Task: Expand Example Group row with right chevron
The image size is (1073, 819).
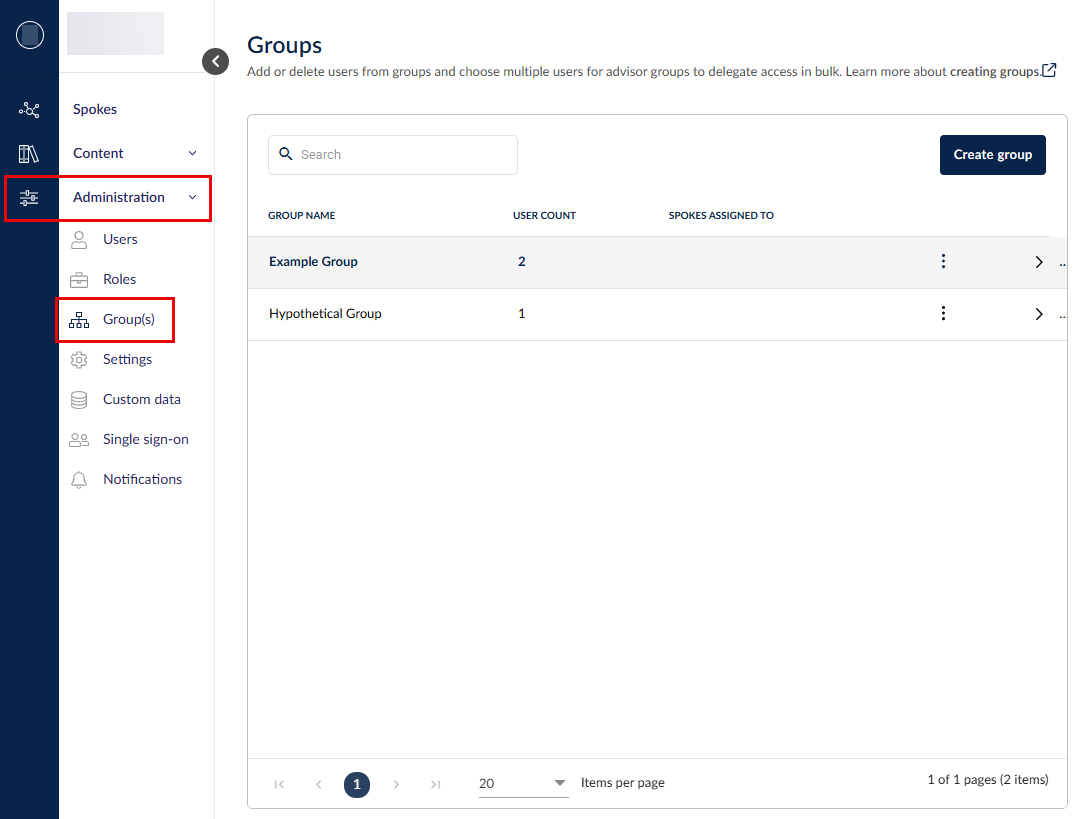Action: pyautogui.click(x=1038, y=262)
